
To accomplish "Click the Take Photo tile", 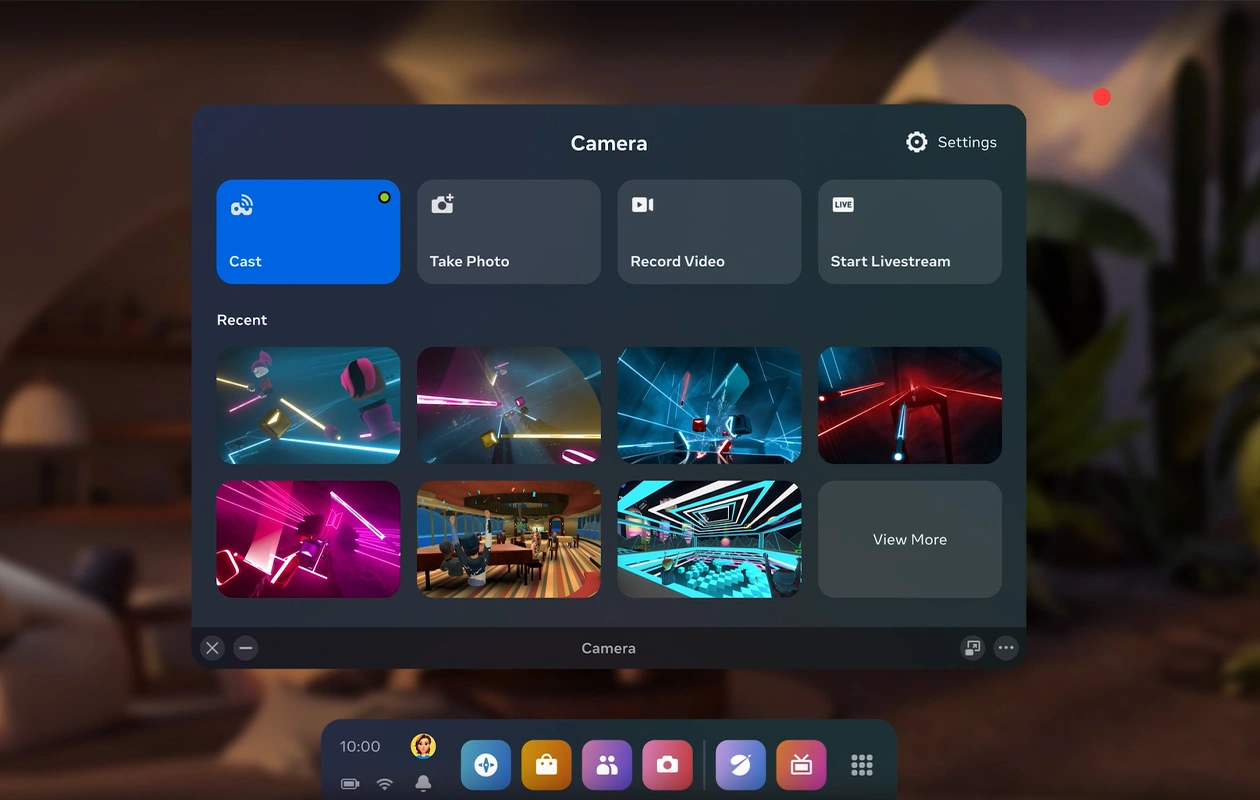I will click(x=508, y=232).
